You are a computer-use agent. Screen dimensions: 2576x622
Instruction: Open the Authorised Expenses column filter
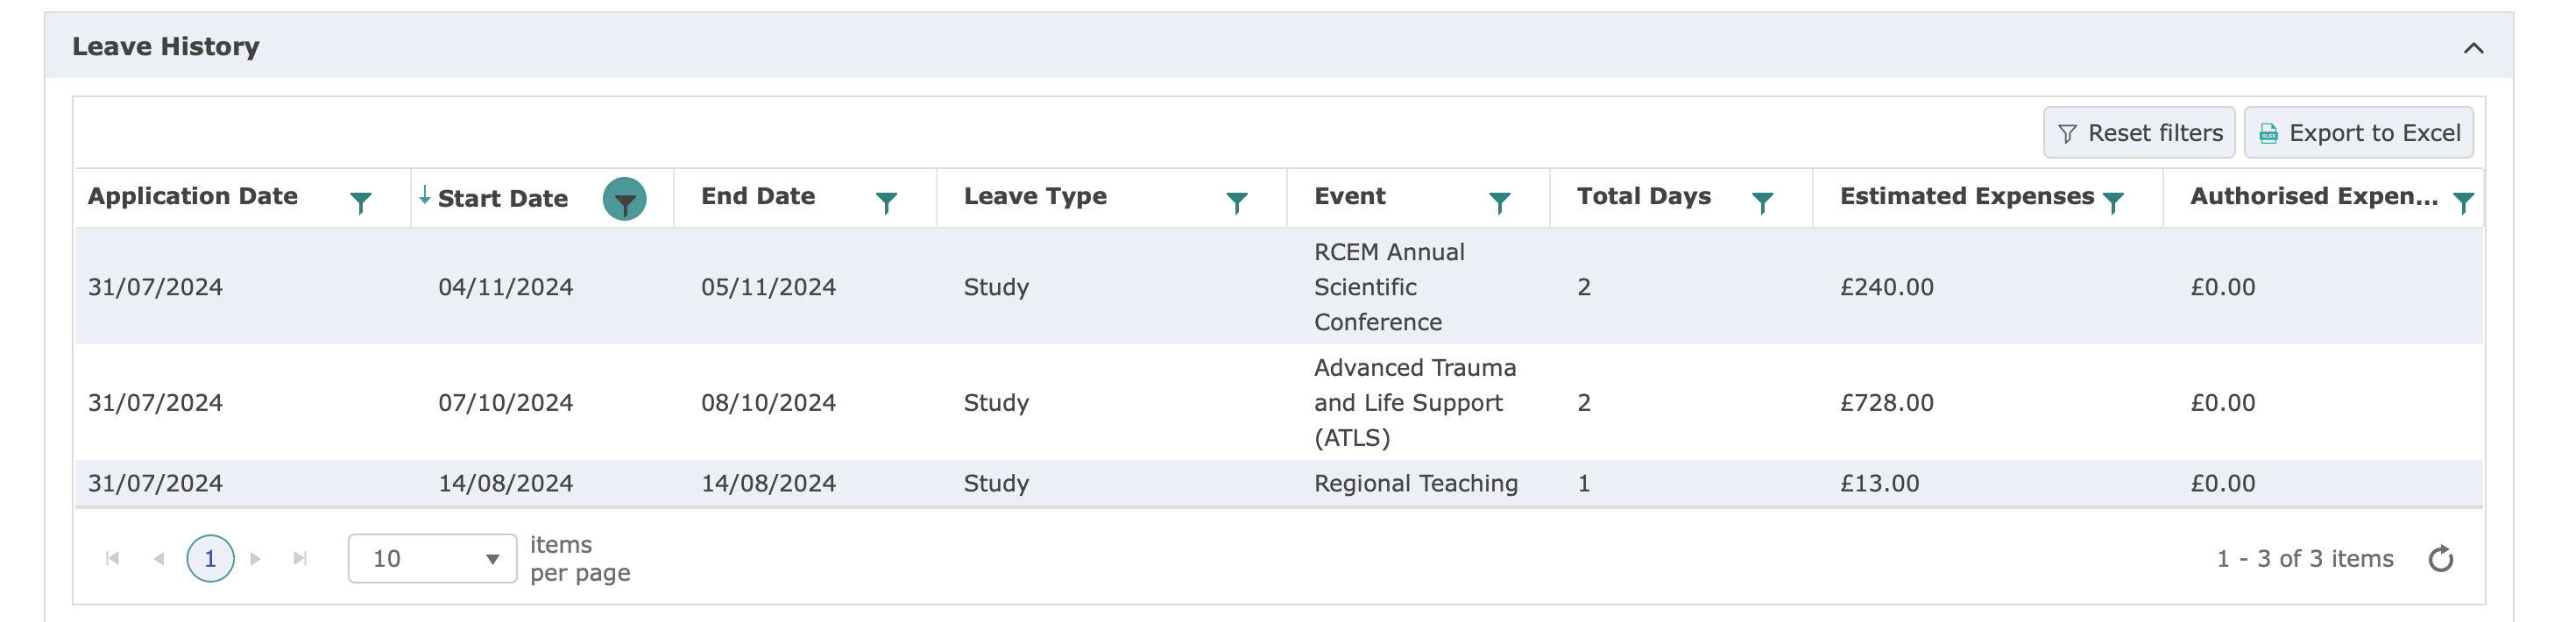(2463, 202)
